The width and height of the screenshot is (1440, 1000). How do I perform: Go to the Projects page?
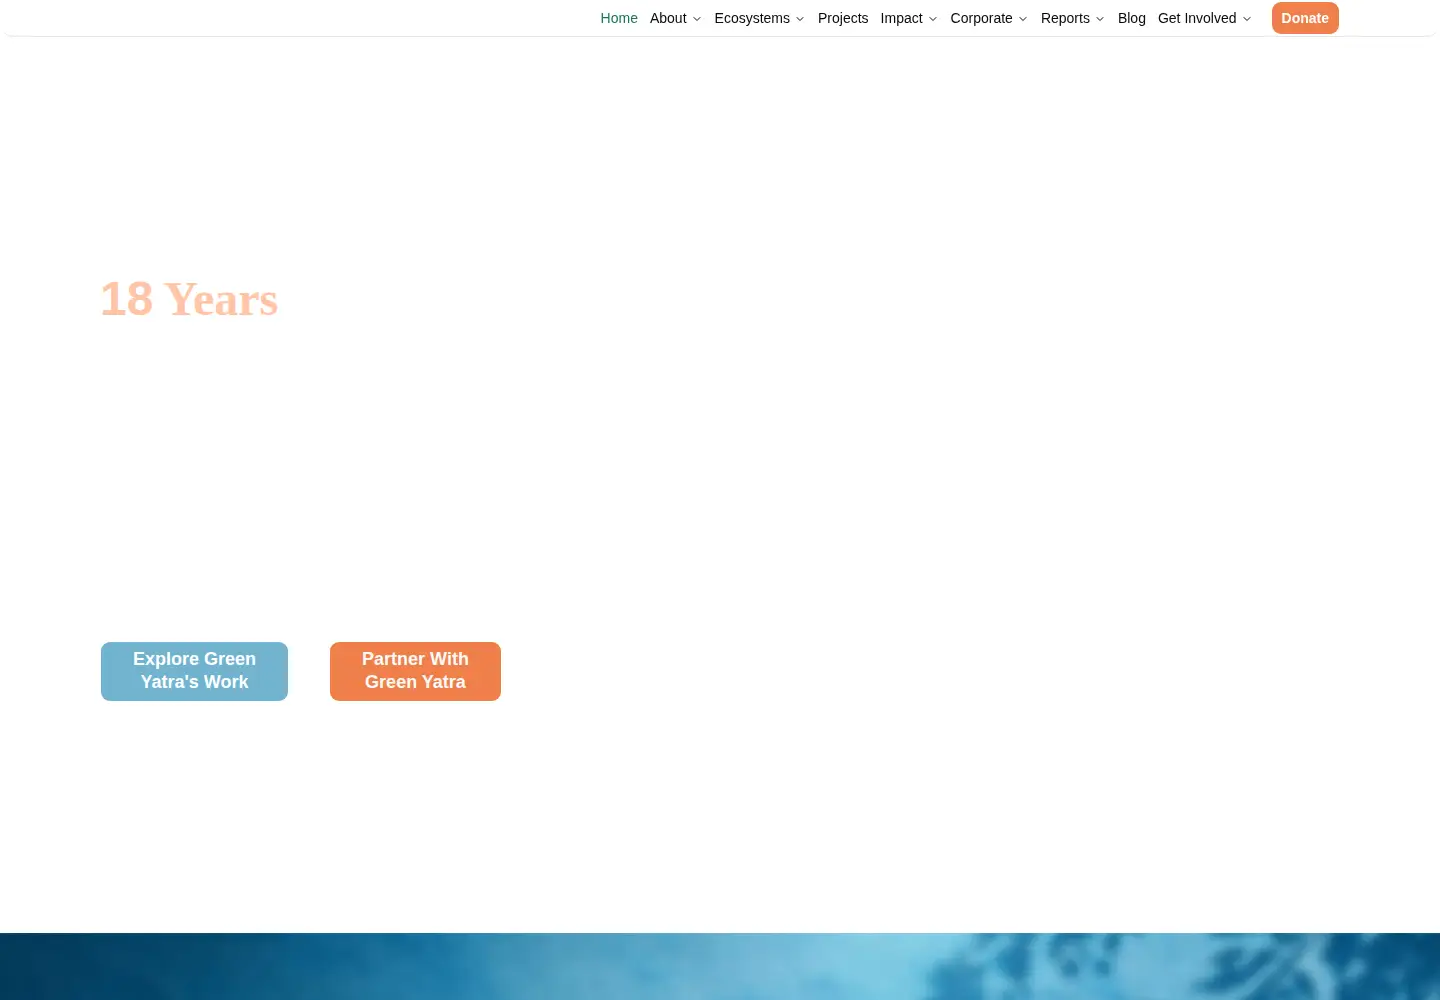tap(843, 18)
